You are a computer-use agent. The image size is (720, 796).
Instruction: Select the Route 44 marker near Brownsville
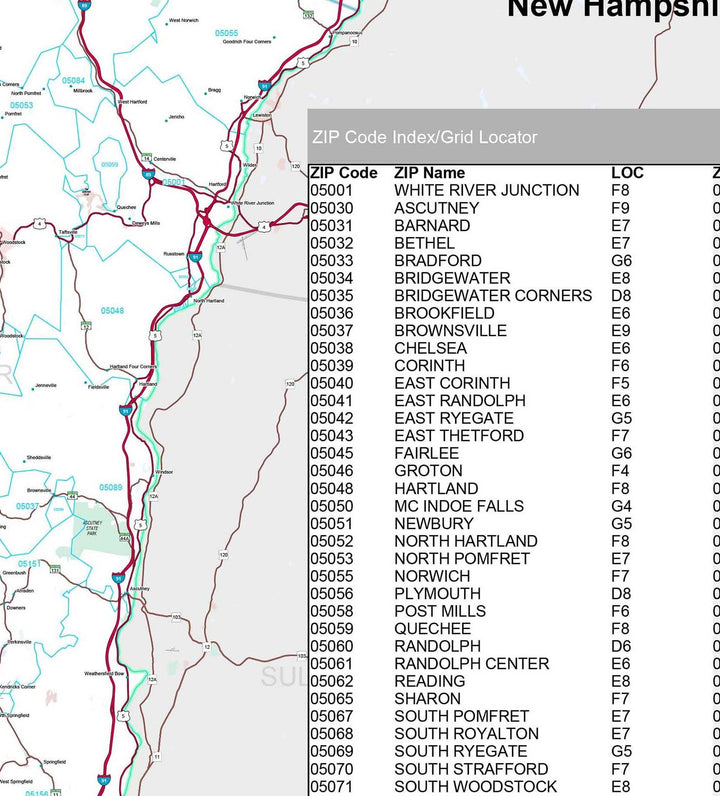72,495
